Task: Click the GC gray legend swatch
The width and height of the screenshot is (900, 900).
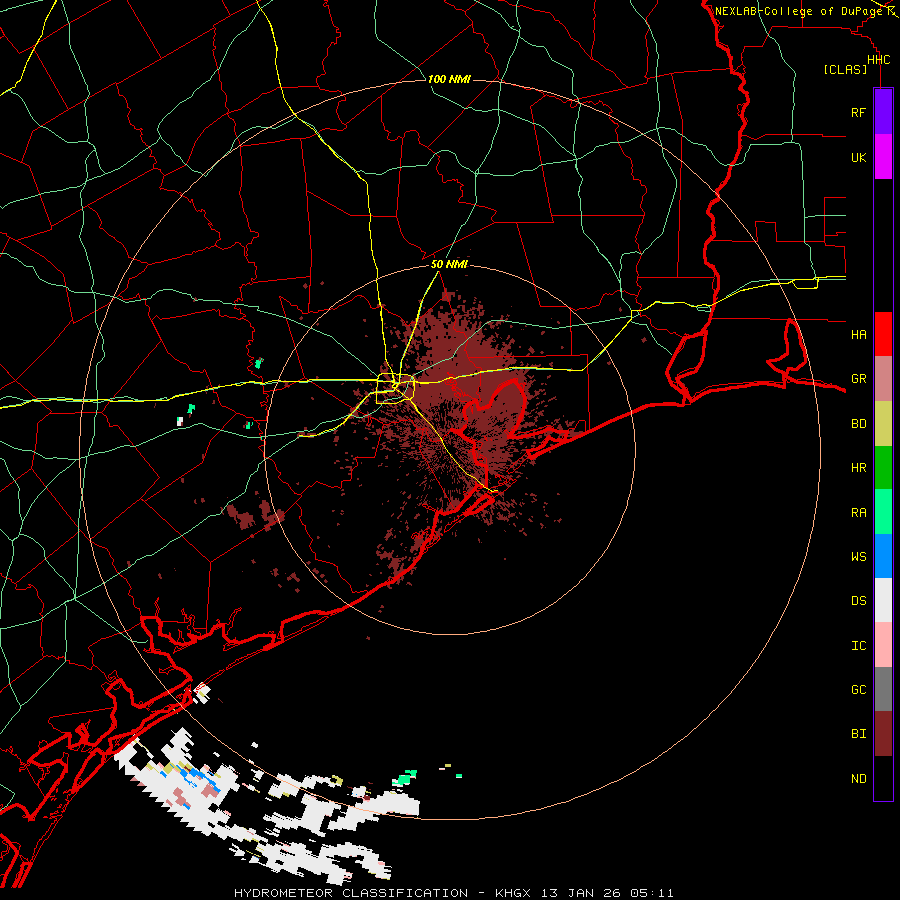Action: (x=883, y=689)
